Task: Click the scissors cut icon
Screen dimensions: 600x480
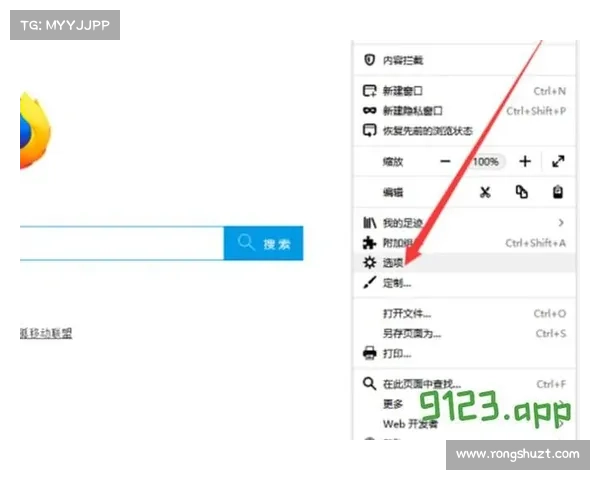Action: [x=485, y=192]
